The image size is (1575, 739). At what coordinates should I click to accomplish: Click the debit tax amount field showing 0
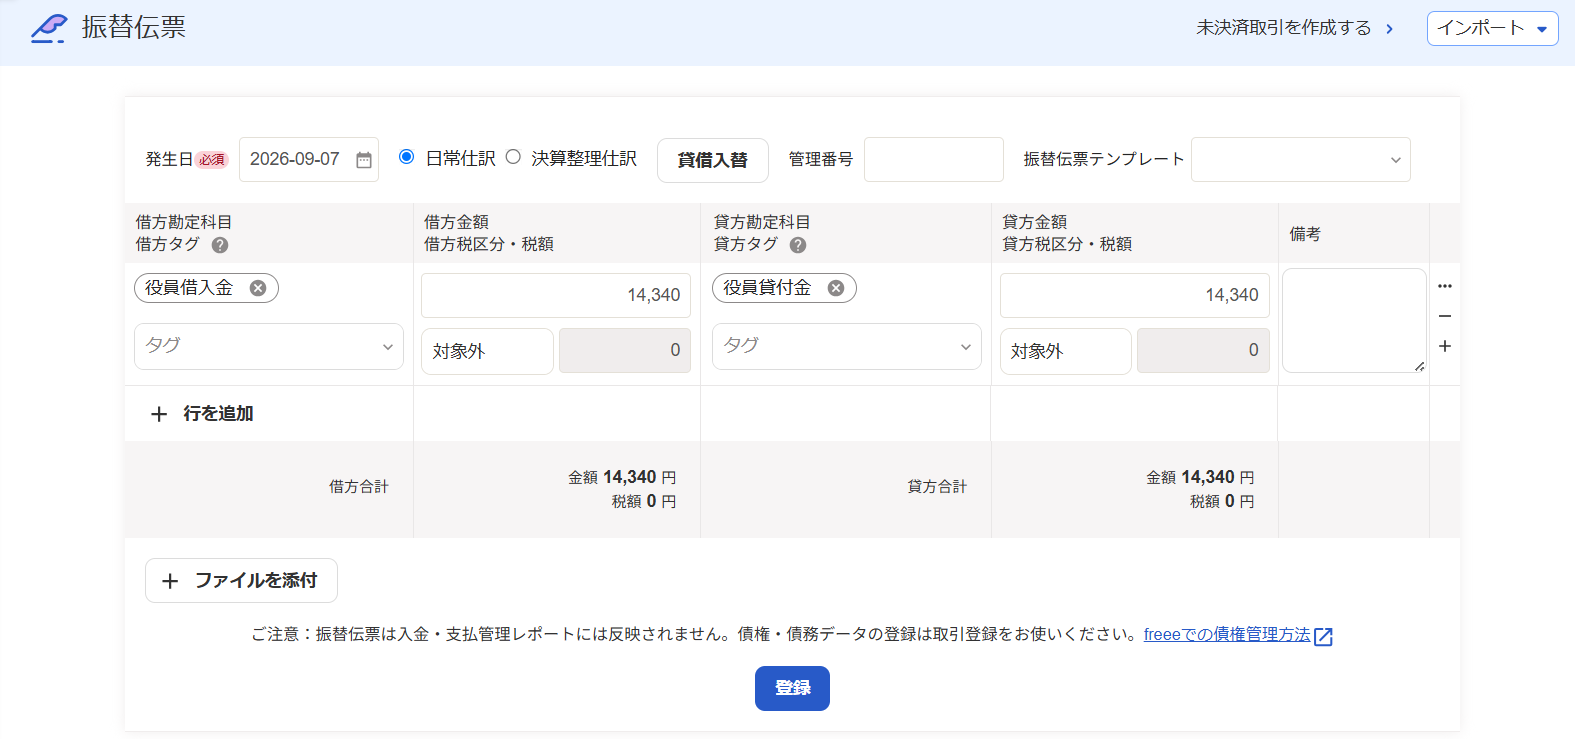pyautogui.click(x=625, y=351)
